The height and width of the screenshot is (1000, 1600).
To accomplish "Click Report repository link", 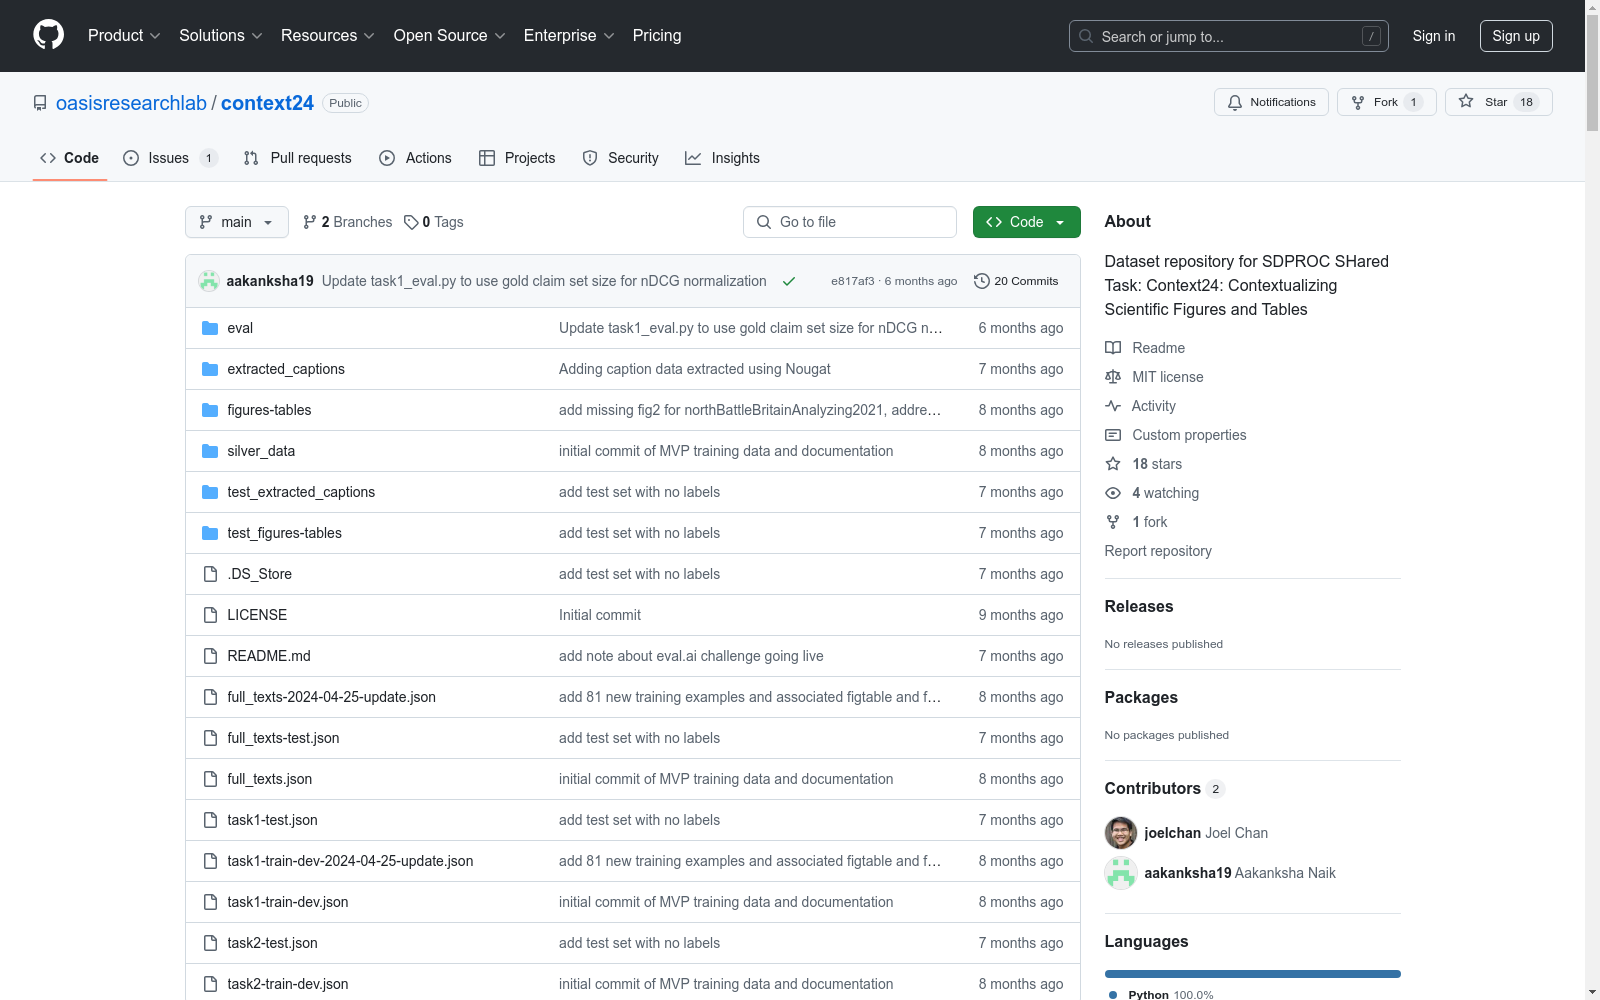I will 1158,551.
